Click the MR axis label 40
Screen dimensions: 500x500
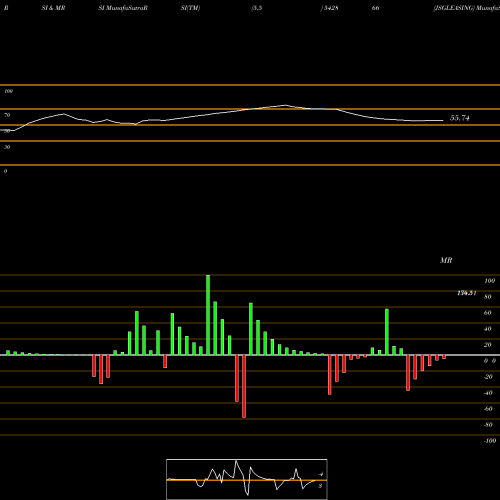click(x=488, y=329)
